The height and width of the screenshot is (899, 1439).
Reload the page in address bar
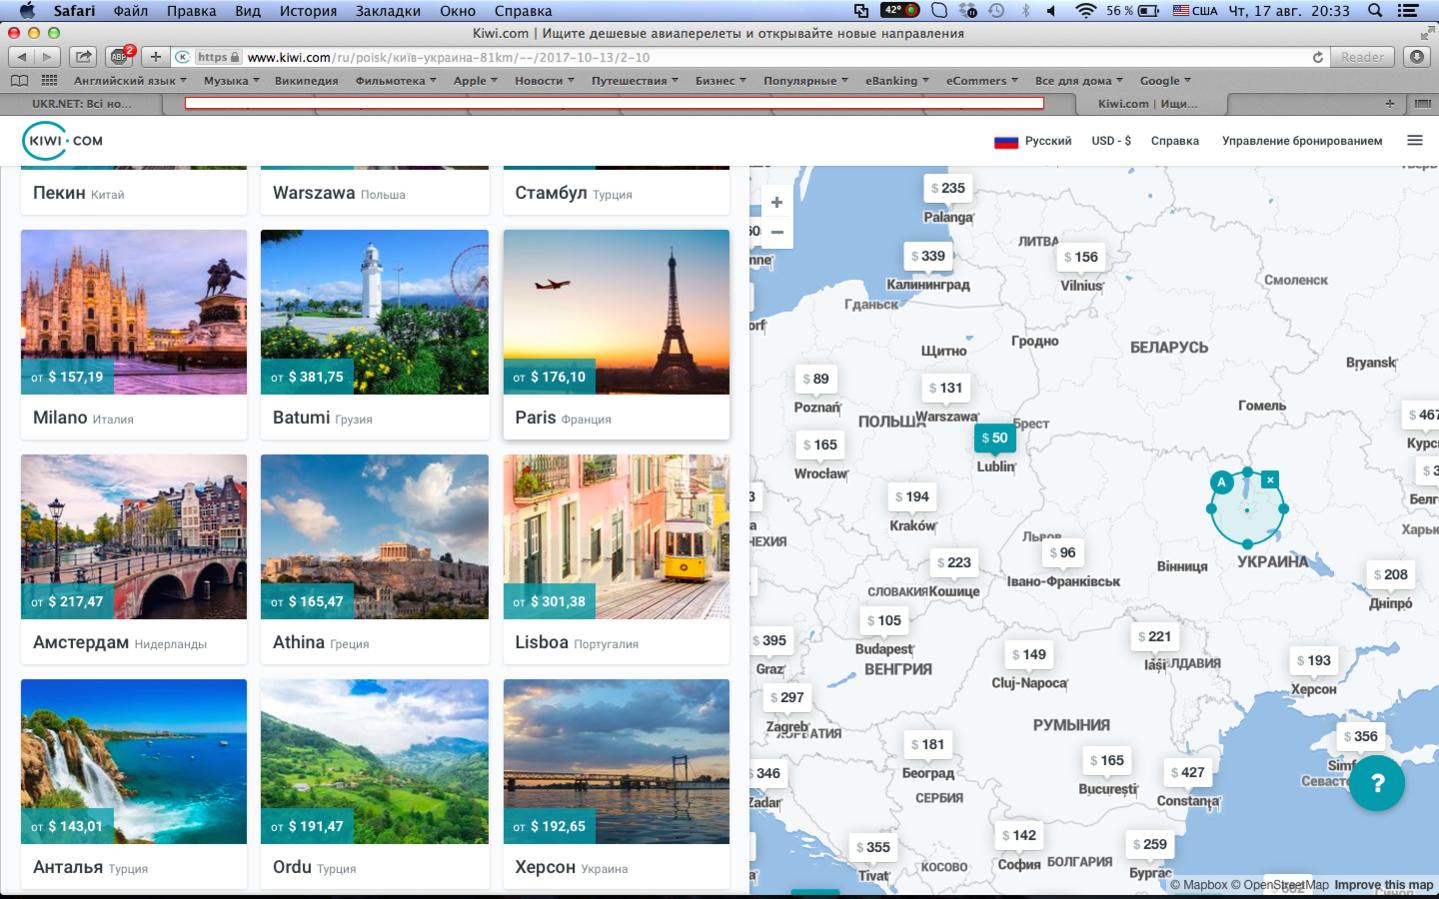point(1318,57)
